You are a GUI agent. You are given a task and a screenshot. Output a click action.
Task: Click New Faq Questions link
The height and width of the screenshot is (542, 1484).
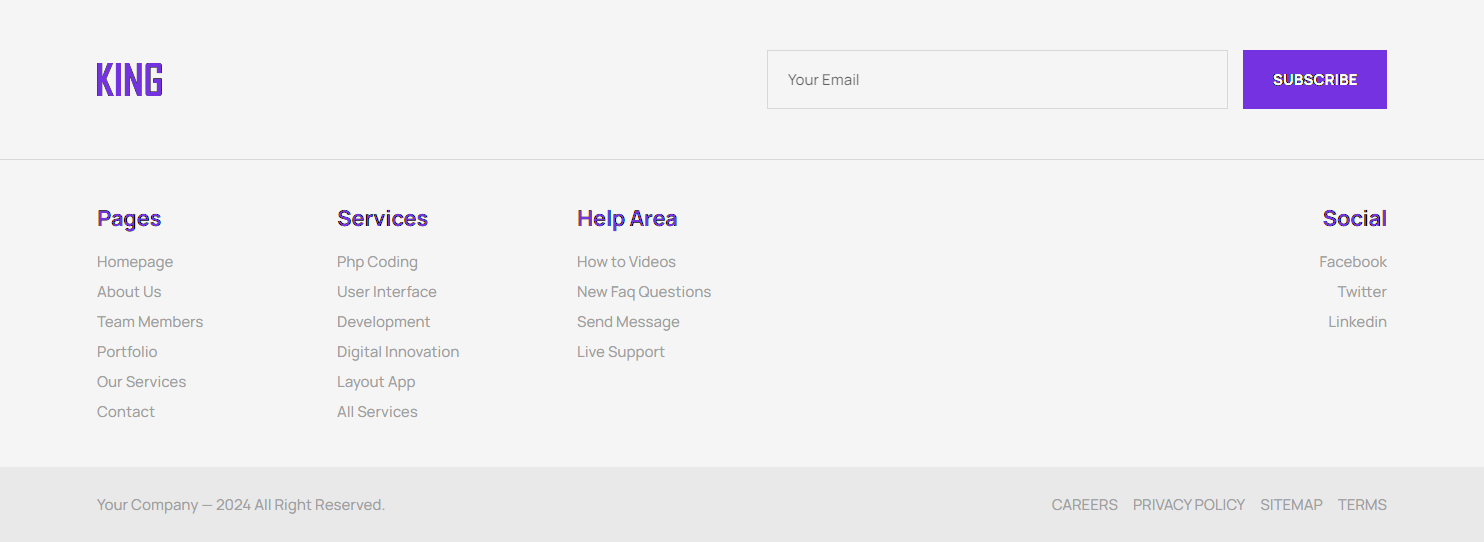pos(644,292)
